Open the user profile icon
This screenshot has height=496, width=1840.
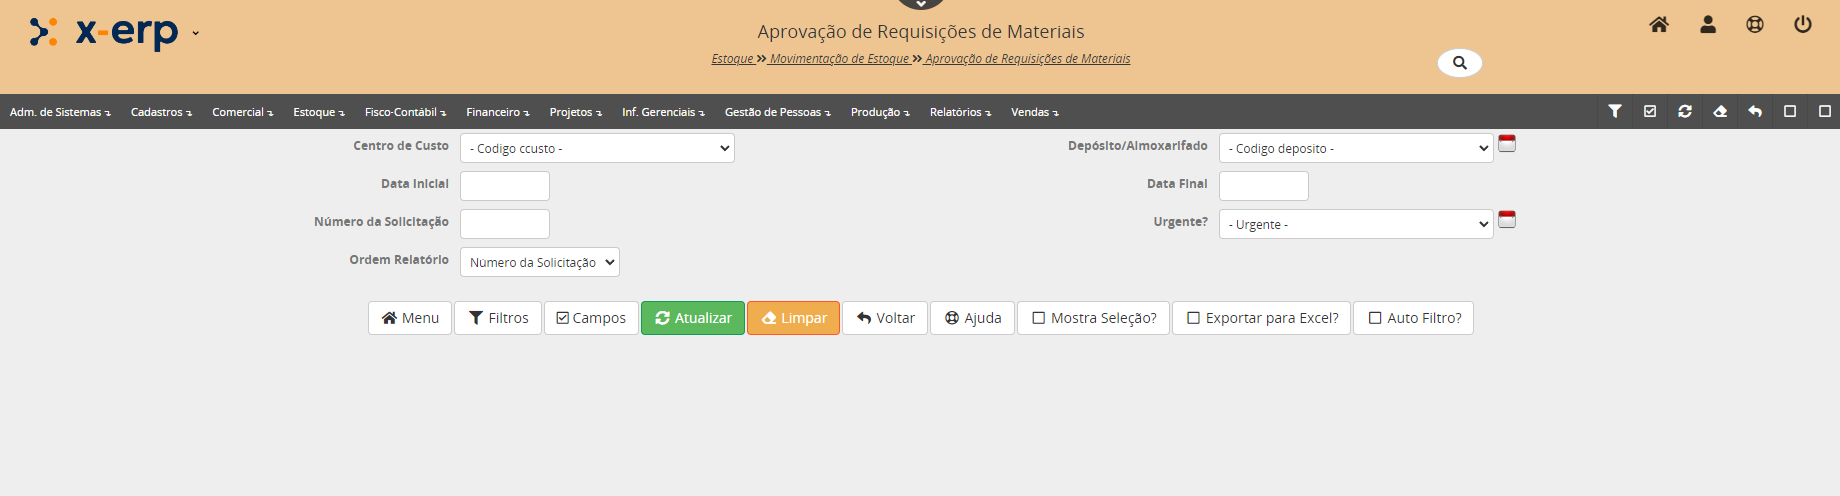pyautogui.click(x=1708, y=25)
